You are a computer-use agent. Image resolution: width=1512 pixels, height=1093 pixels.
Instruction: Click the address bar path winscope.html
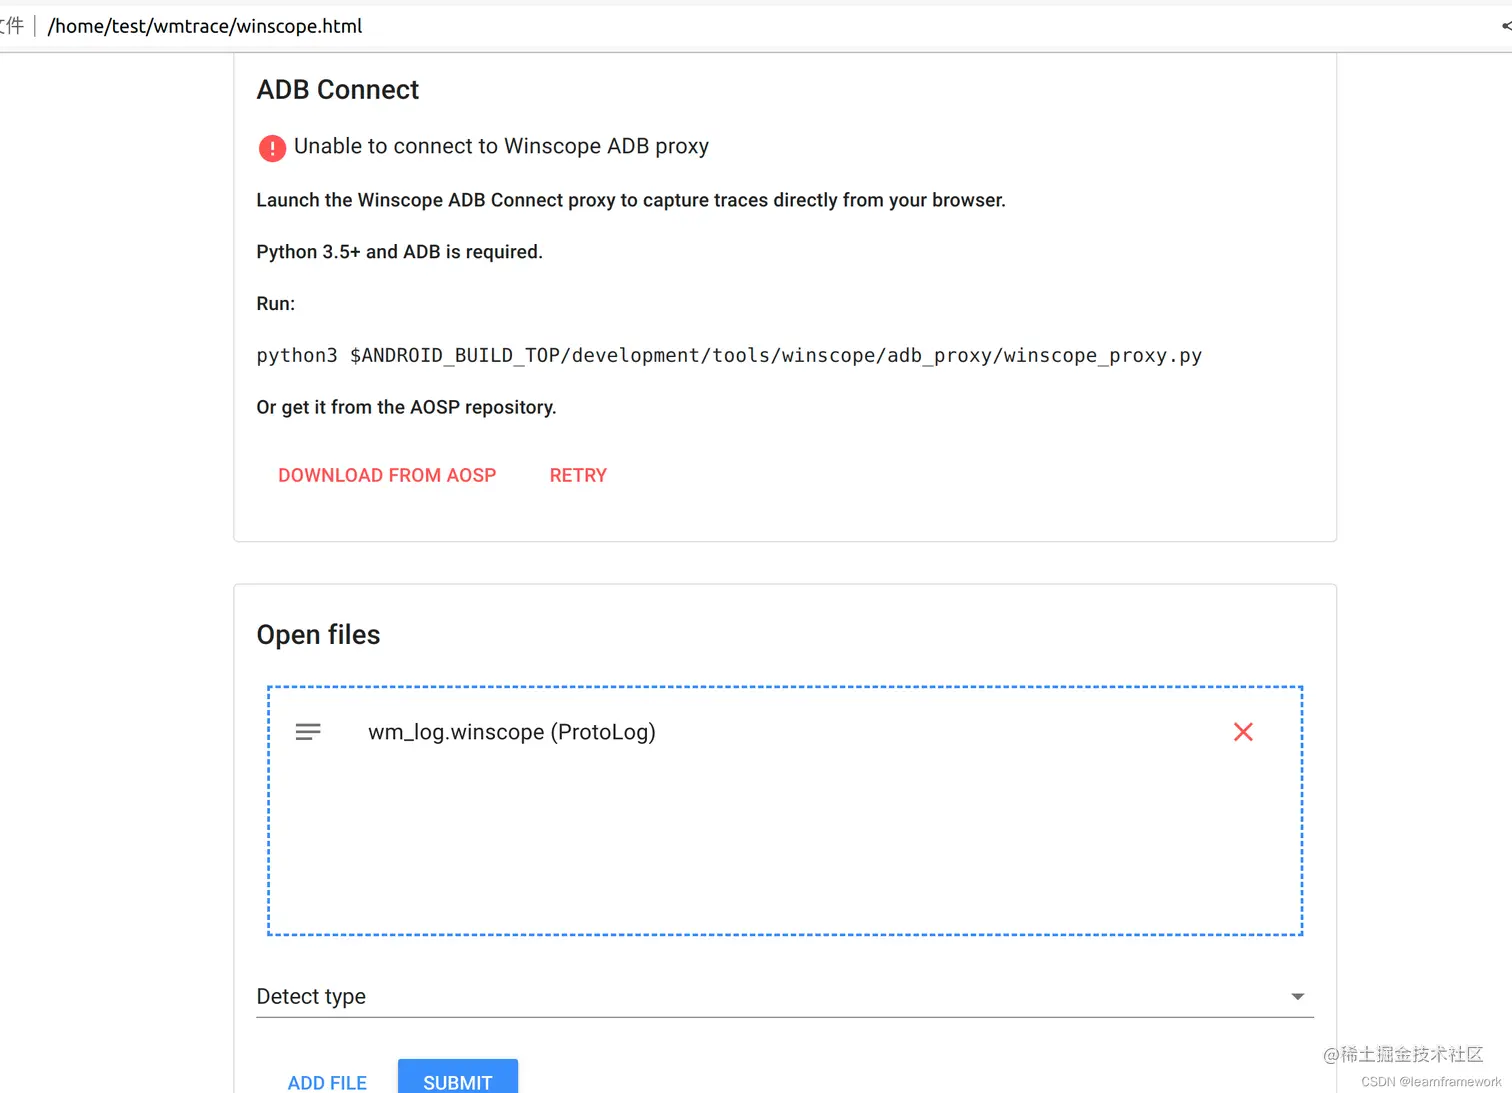[205, 26]
